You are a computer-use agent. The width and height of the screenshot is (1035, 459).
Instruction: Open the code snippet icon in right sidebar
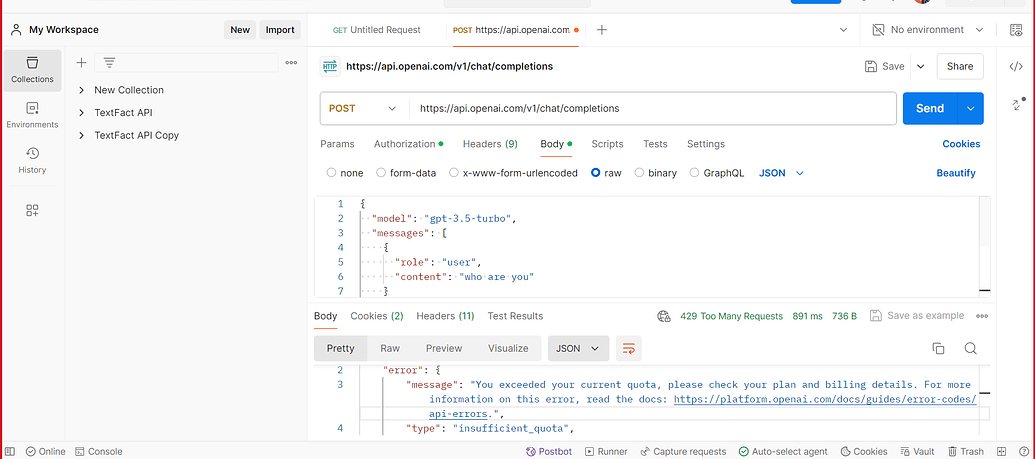click(1016, 67)
